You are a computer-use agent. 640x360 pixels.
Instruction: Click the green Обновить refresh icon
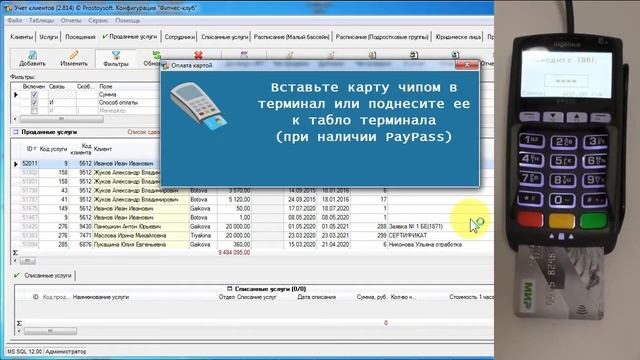coord(157,55)
